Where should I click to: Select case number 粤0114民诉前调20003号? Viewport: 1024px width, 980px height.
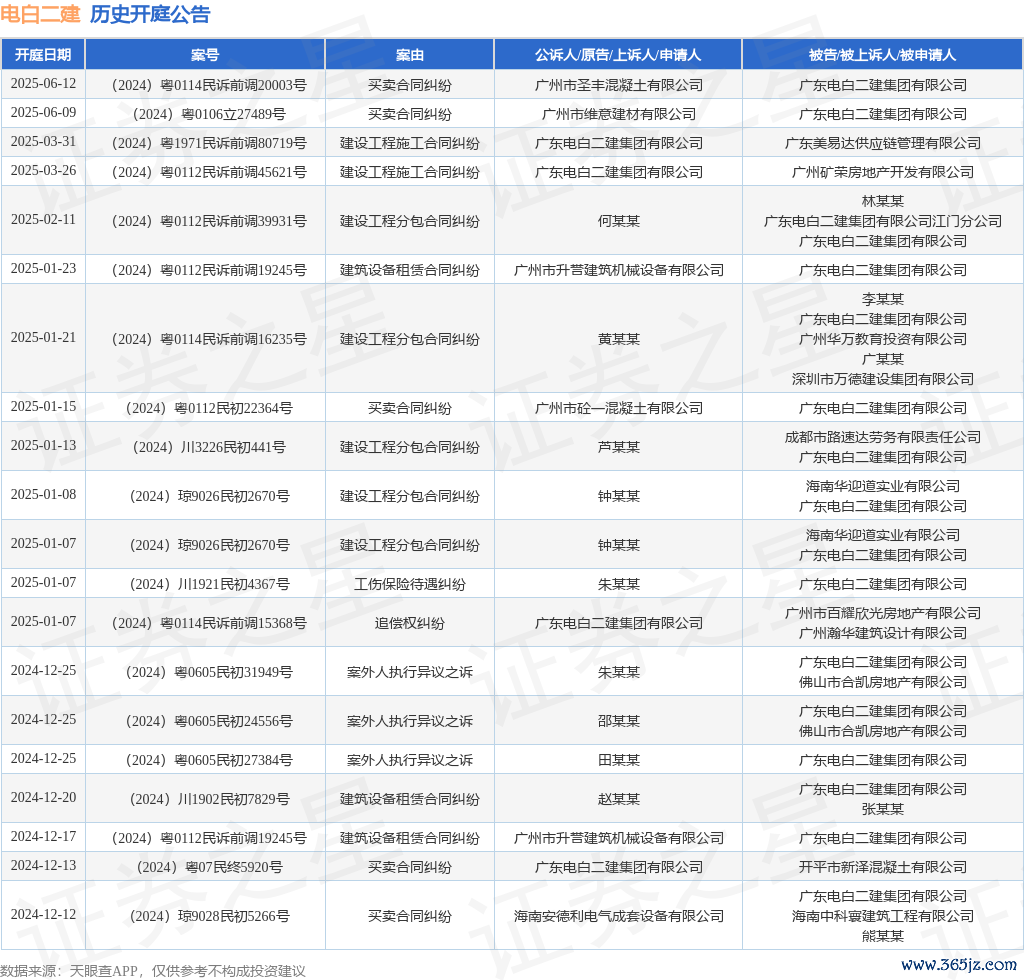click(209, 85)
